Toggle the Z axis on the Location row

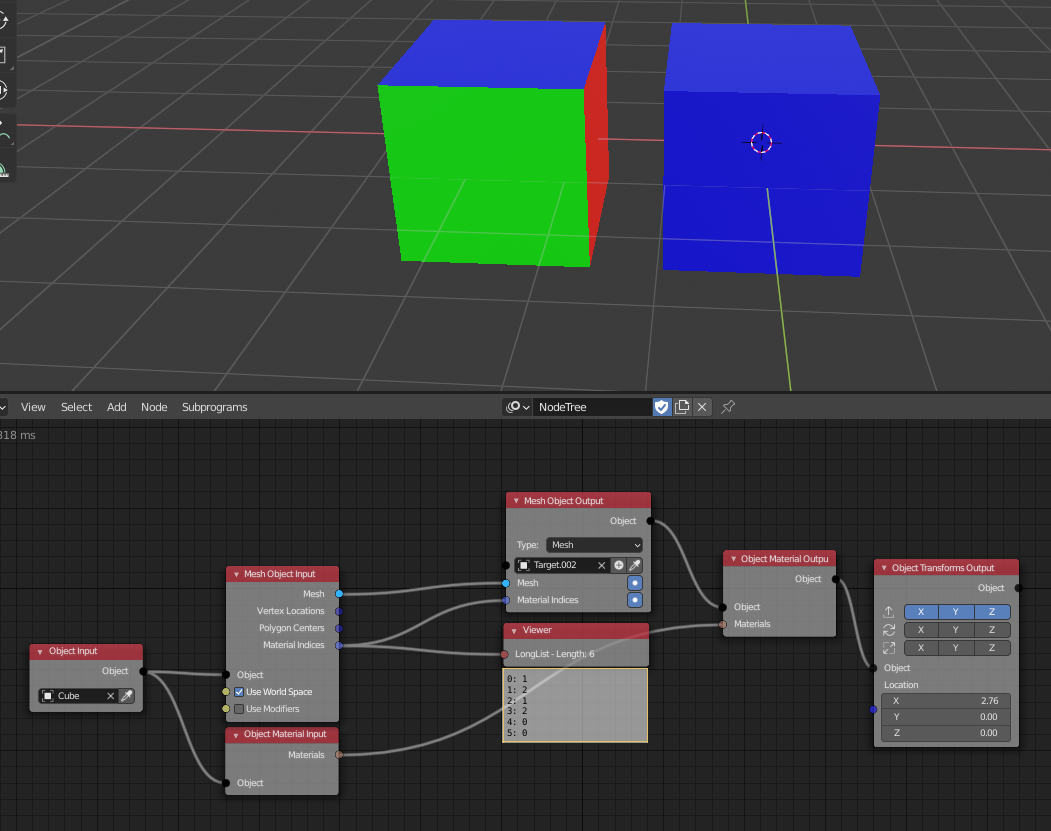click(x=992, y=612)
